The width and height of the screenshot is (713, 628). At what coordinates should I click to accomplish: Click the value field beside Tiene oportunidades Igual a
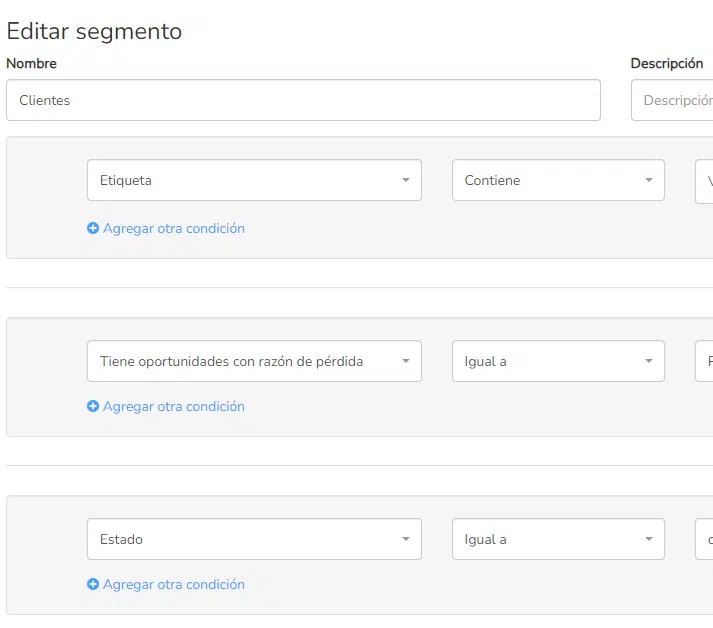coord(704,361)
